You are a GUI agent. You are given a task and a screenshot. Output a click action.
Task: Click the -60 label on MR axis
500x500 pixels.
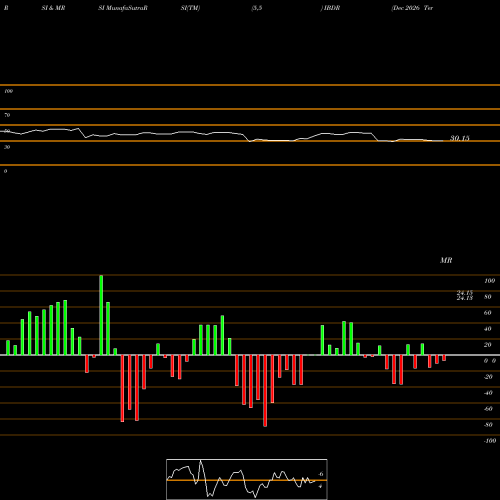tap(488, 409)
